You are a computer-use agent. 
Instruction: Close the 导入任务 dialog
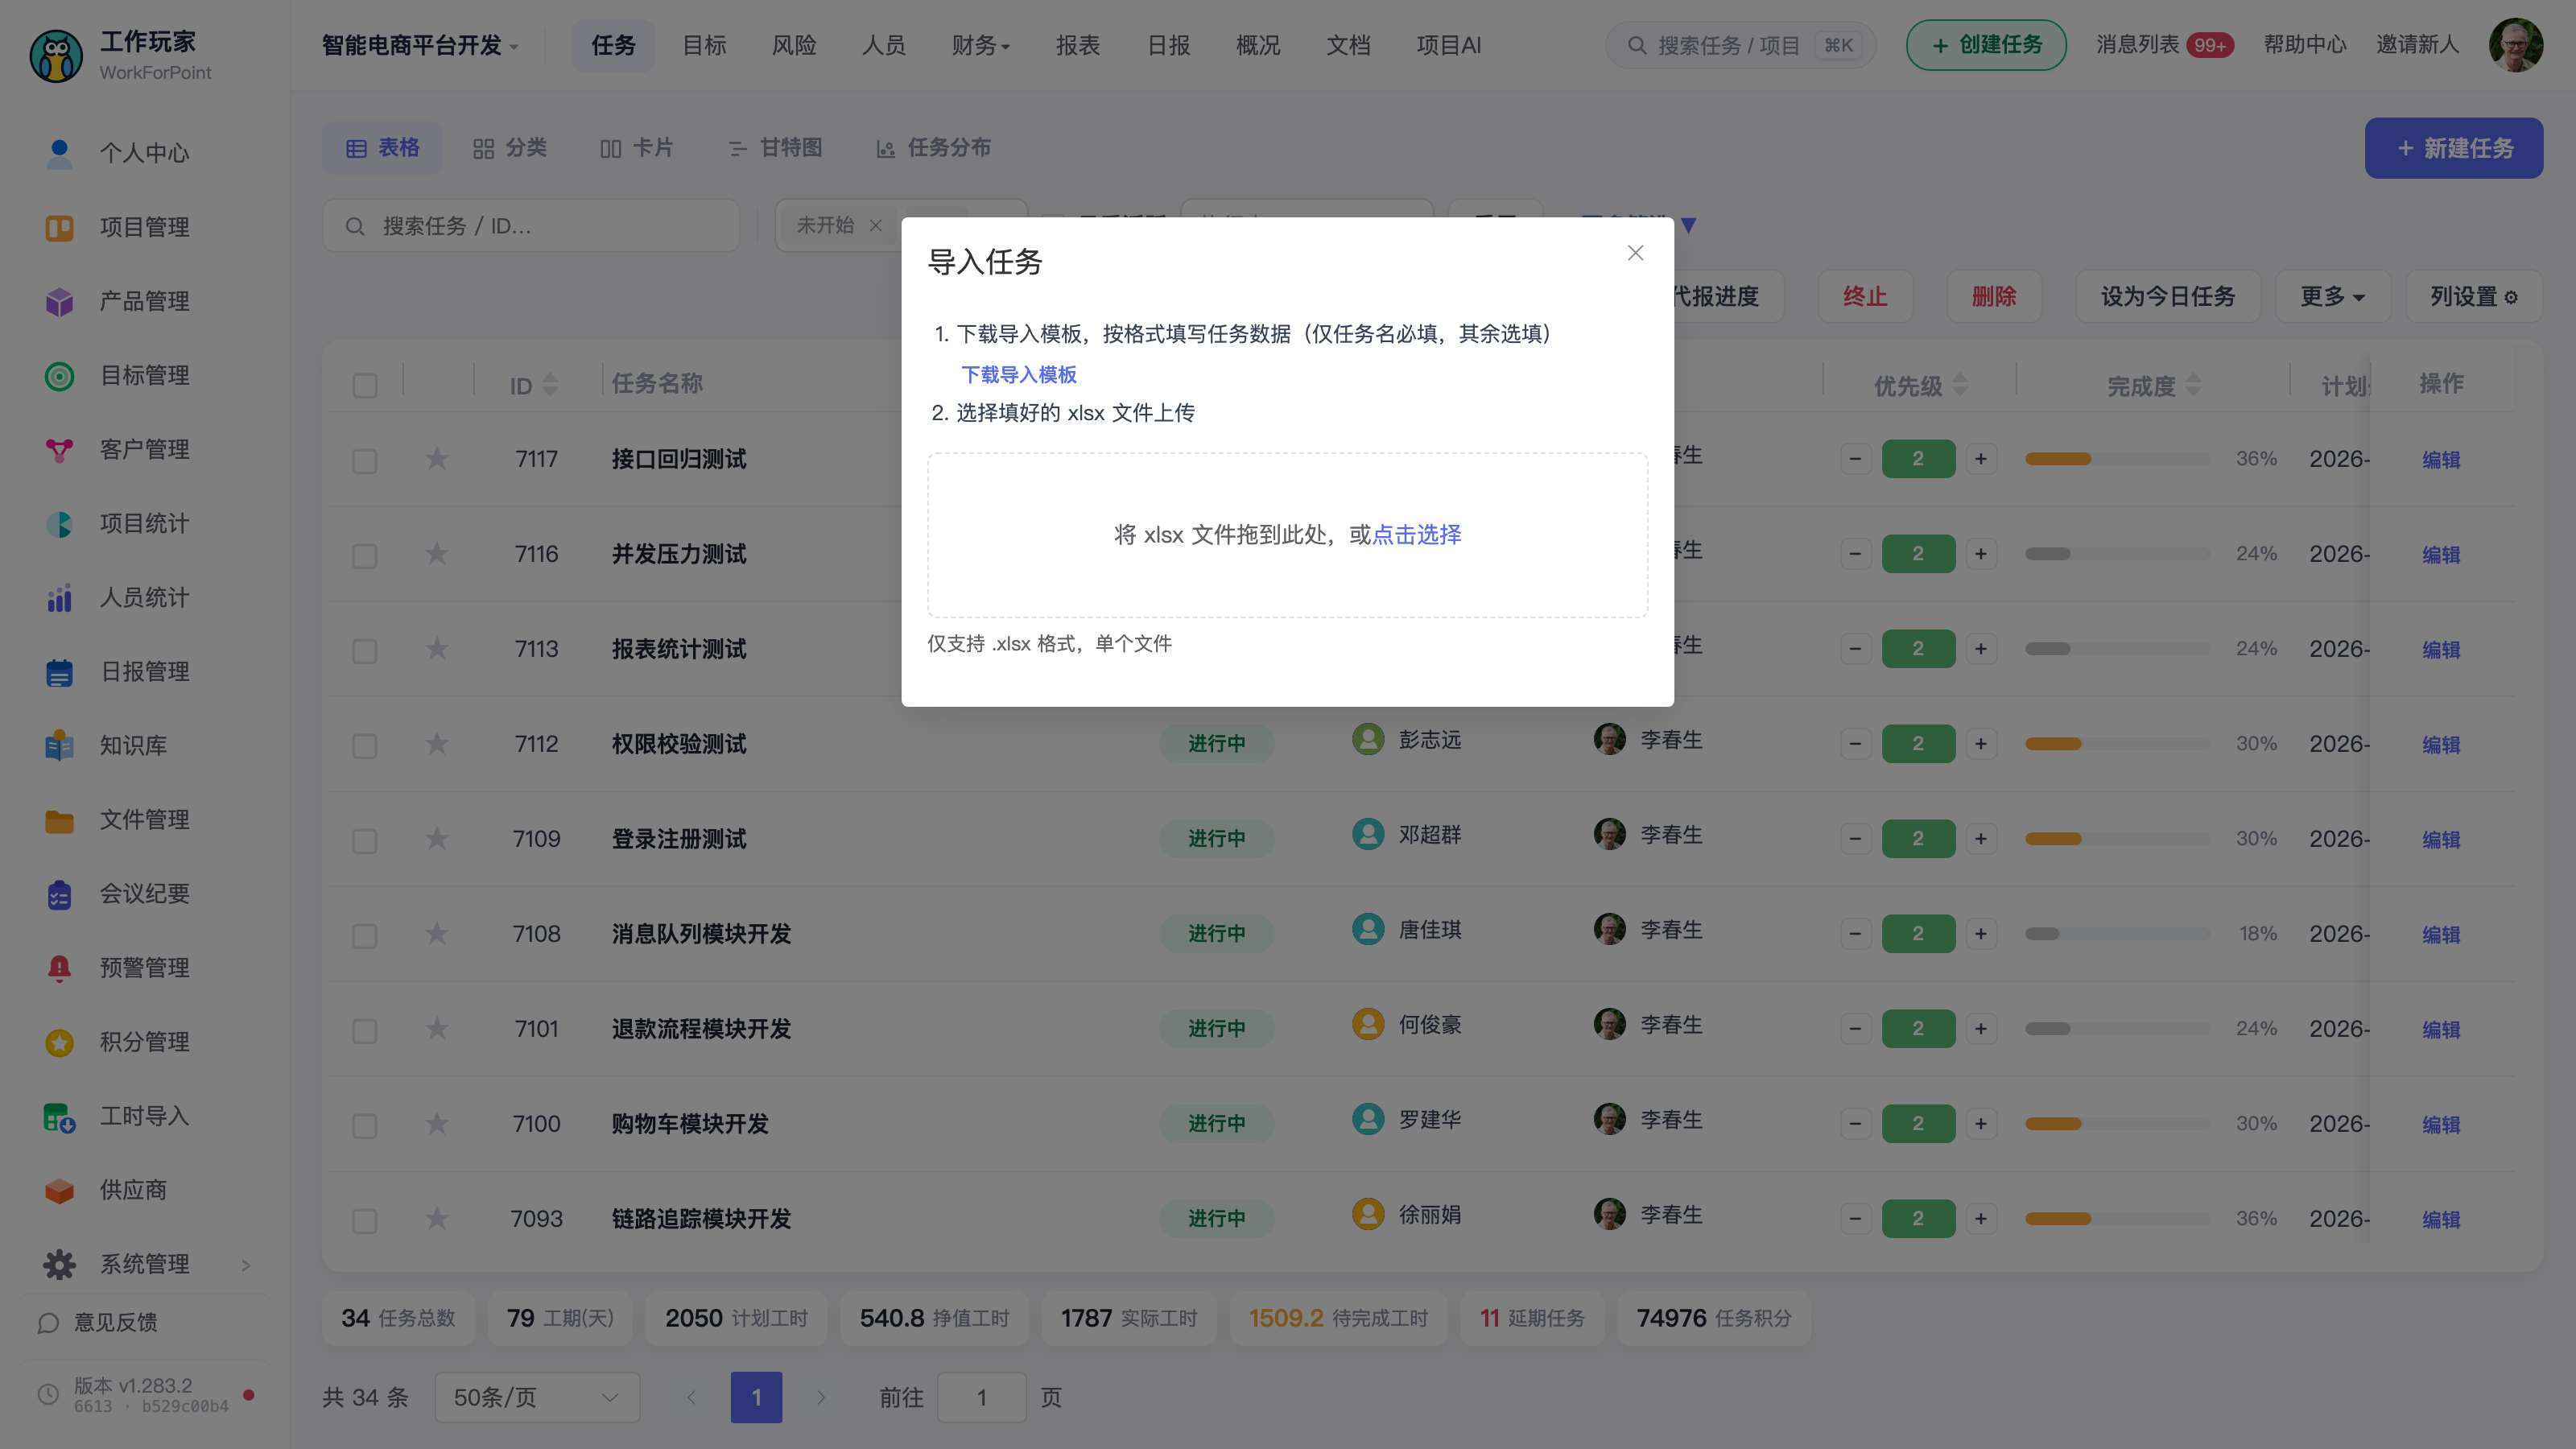coord(1635,253)
